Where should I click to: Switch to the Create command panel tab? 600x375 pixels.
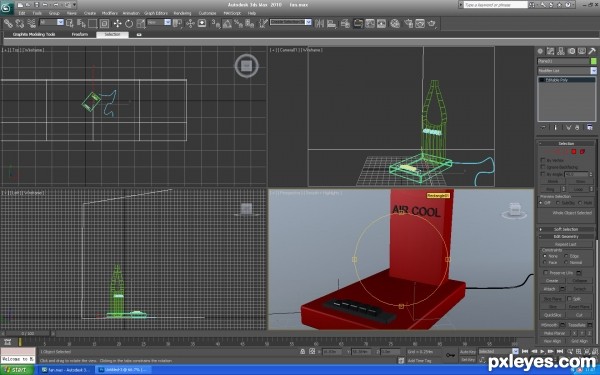pyautogui.click(x=540, y=51)
